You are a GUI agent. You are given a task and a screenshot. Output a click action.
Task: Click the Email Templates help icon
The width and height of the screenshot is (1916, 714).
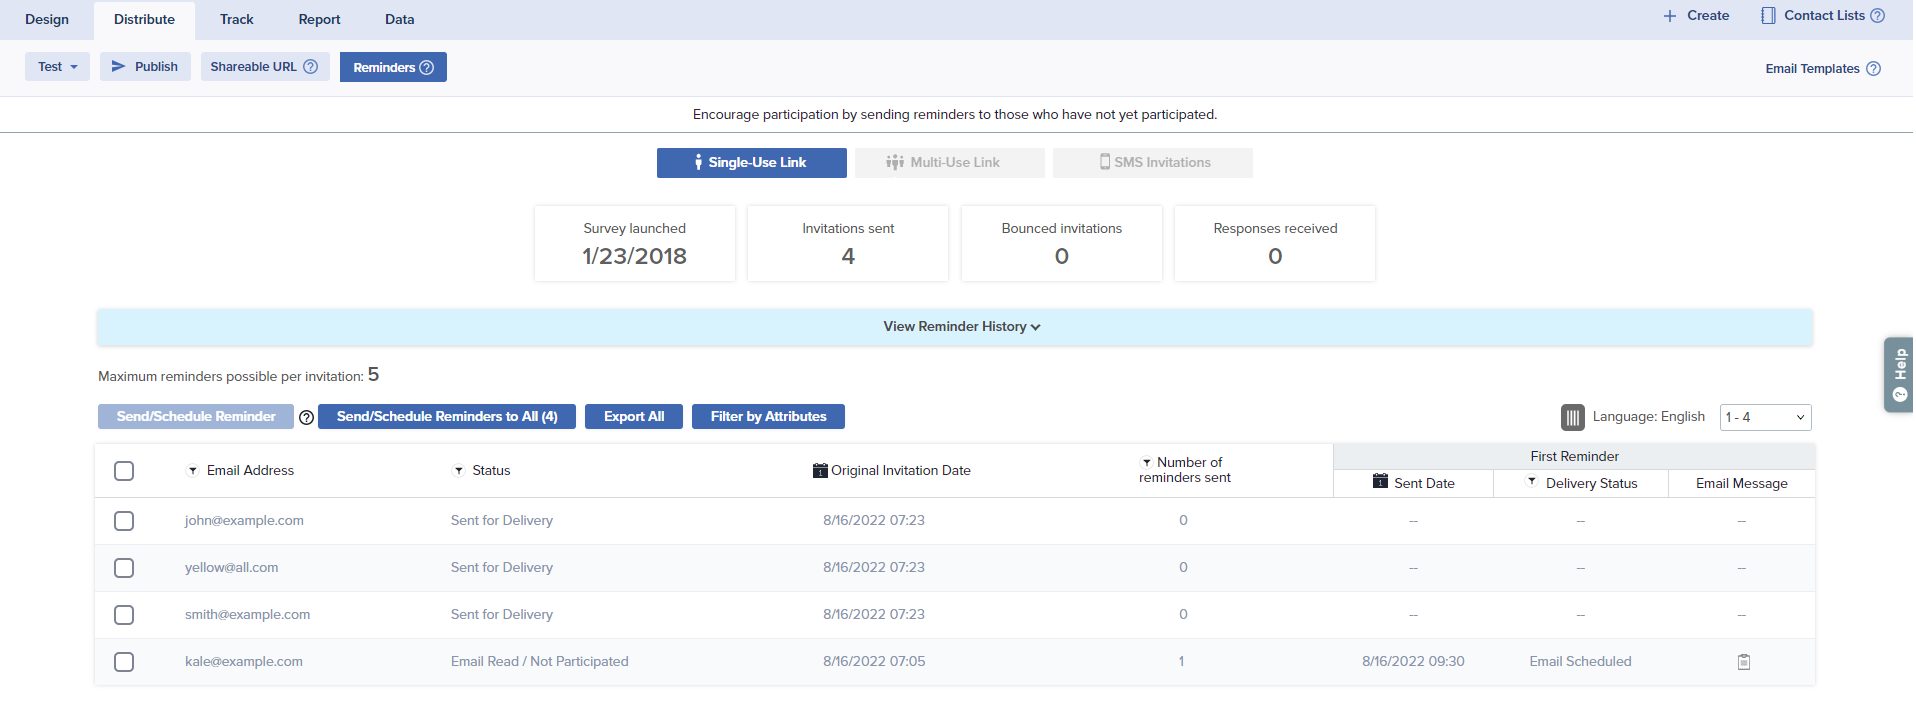tap(1873, 69)
